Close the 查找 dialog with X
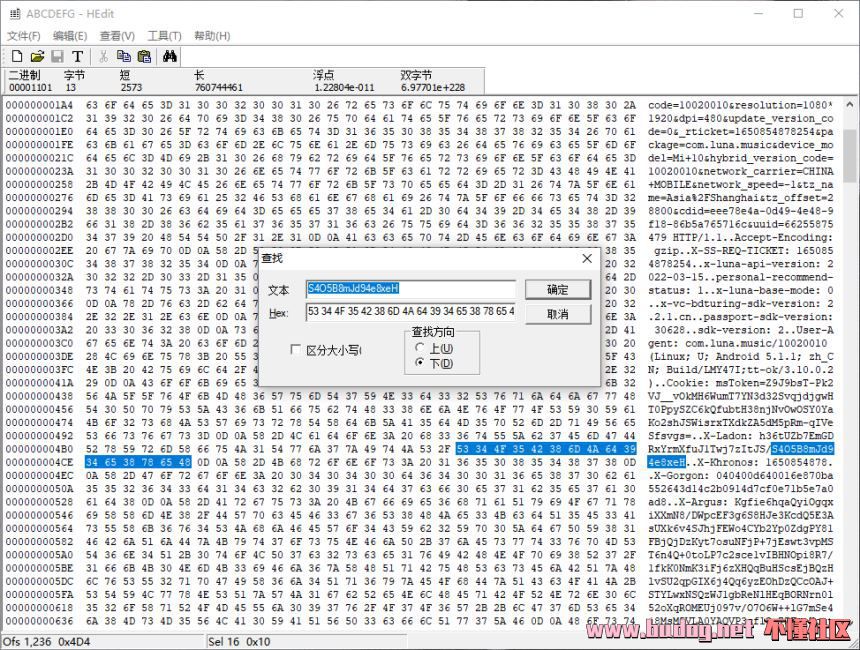 click(x=587, y=258)
